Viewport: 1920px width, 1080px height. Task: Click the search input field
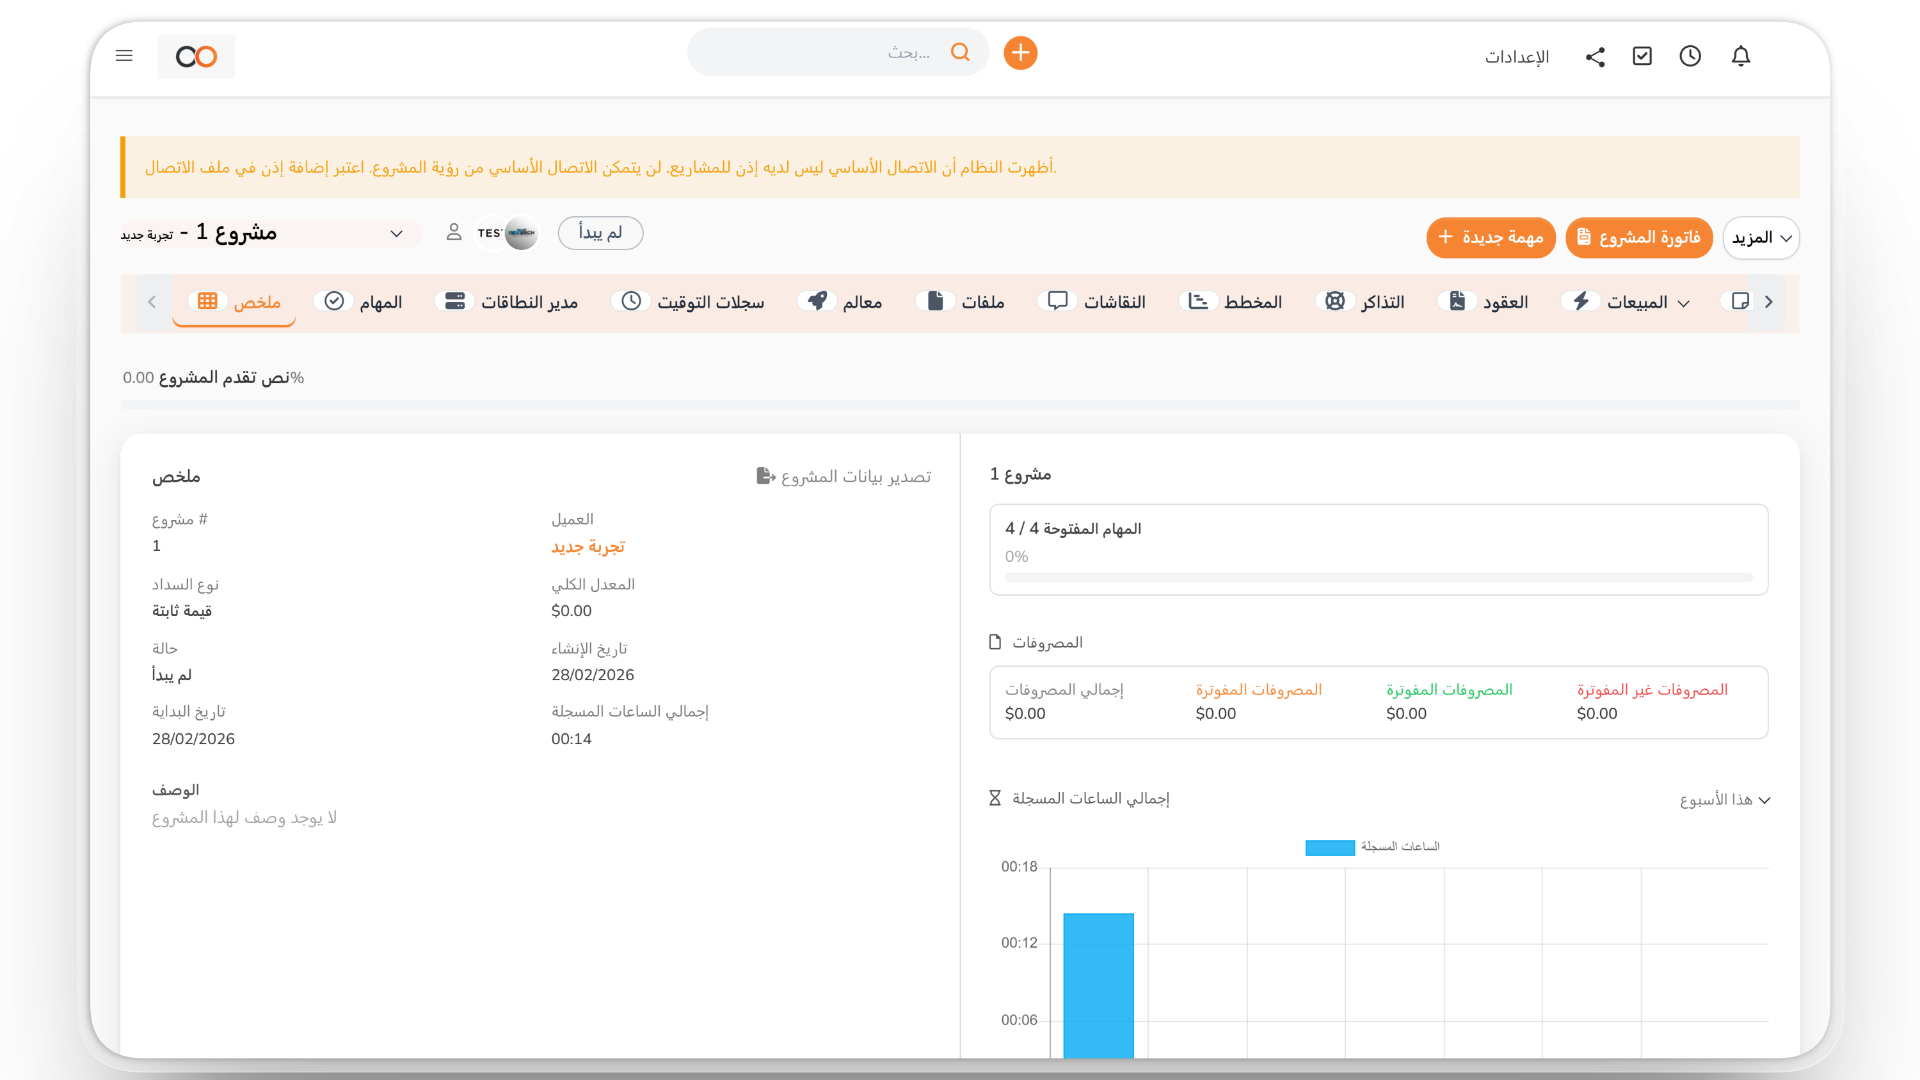pos(830,53)
